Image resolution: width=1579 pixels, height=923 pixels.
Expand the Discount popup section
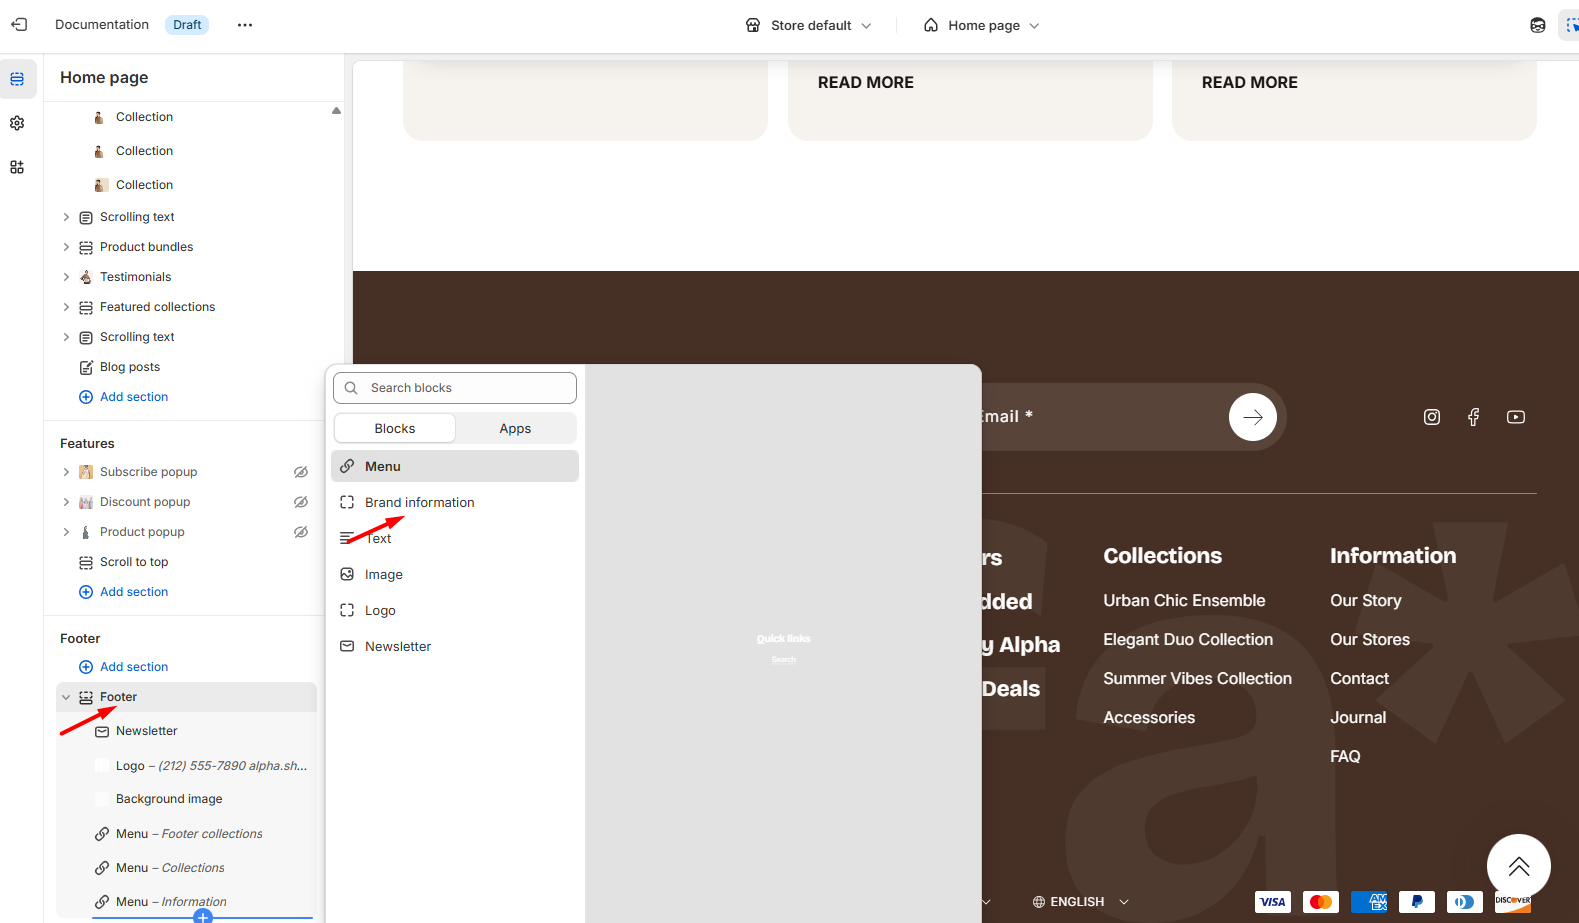click(66, 502)
